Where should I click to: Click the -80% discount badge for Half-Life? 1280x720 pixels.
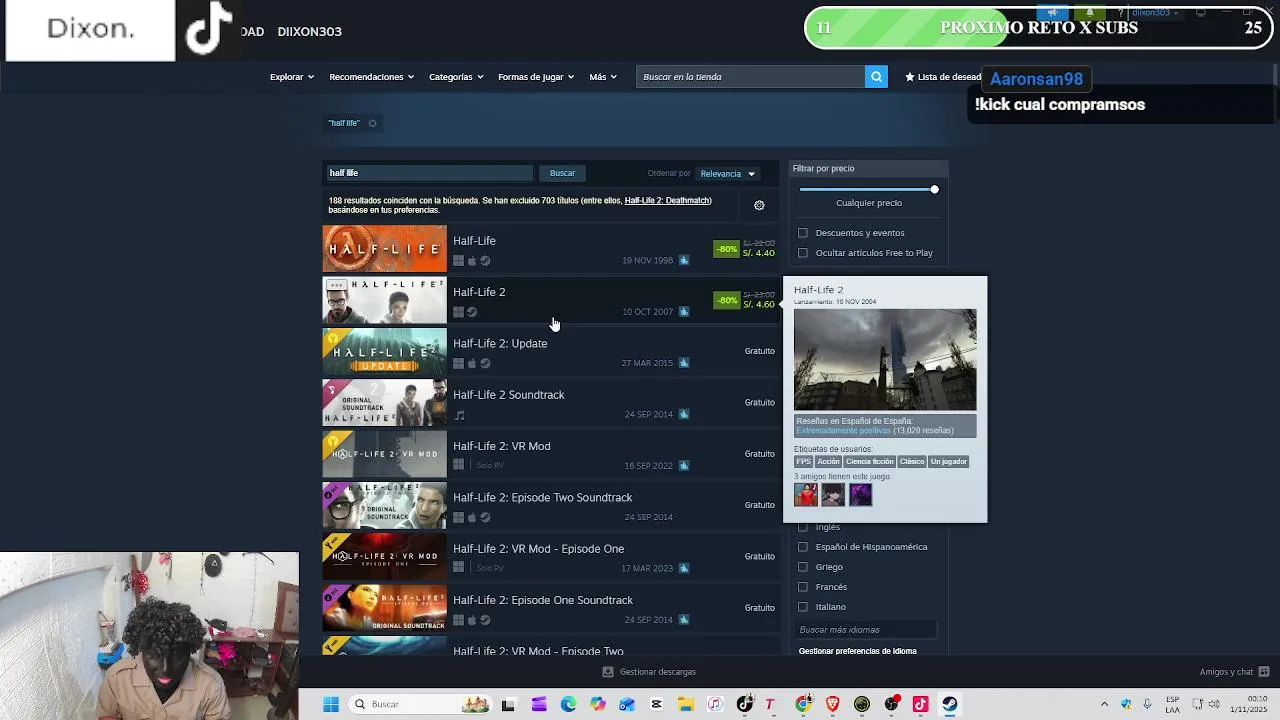pos(727,249)
